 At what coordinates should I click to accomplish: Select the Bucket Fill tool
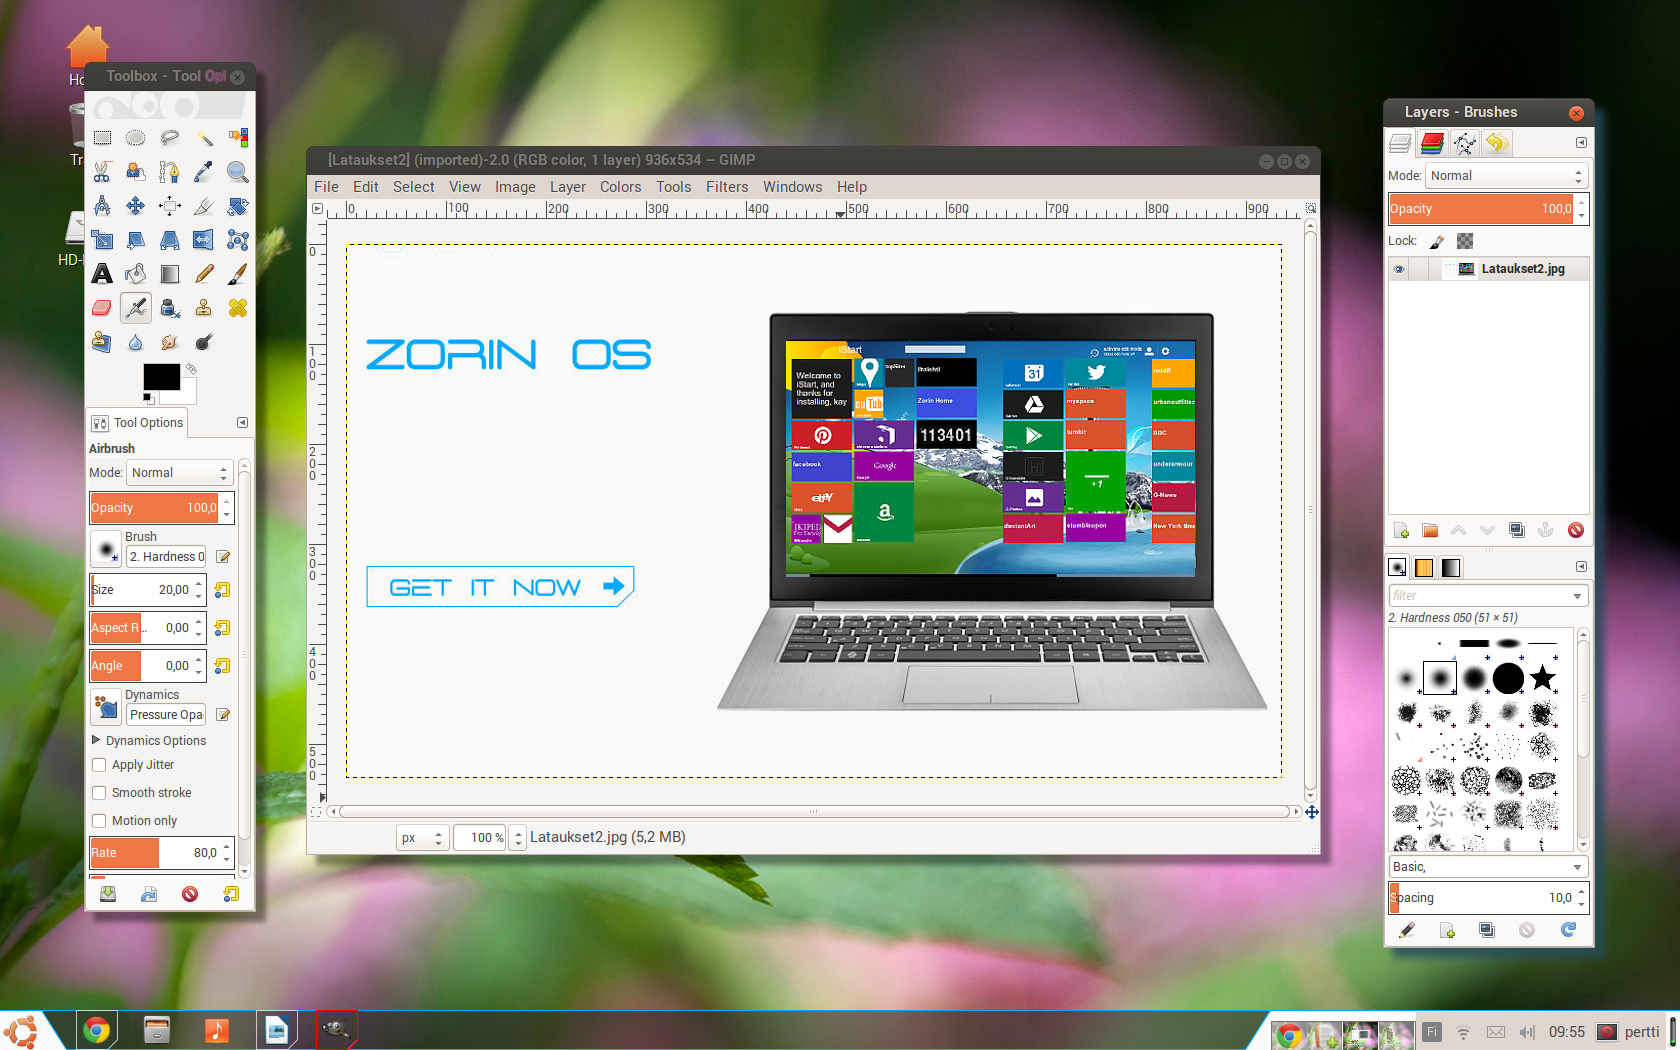(x=136, y=274)
